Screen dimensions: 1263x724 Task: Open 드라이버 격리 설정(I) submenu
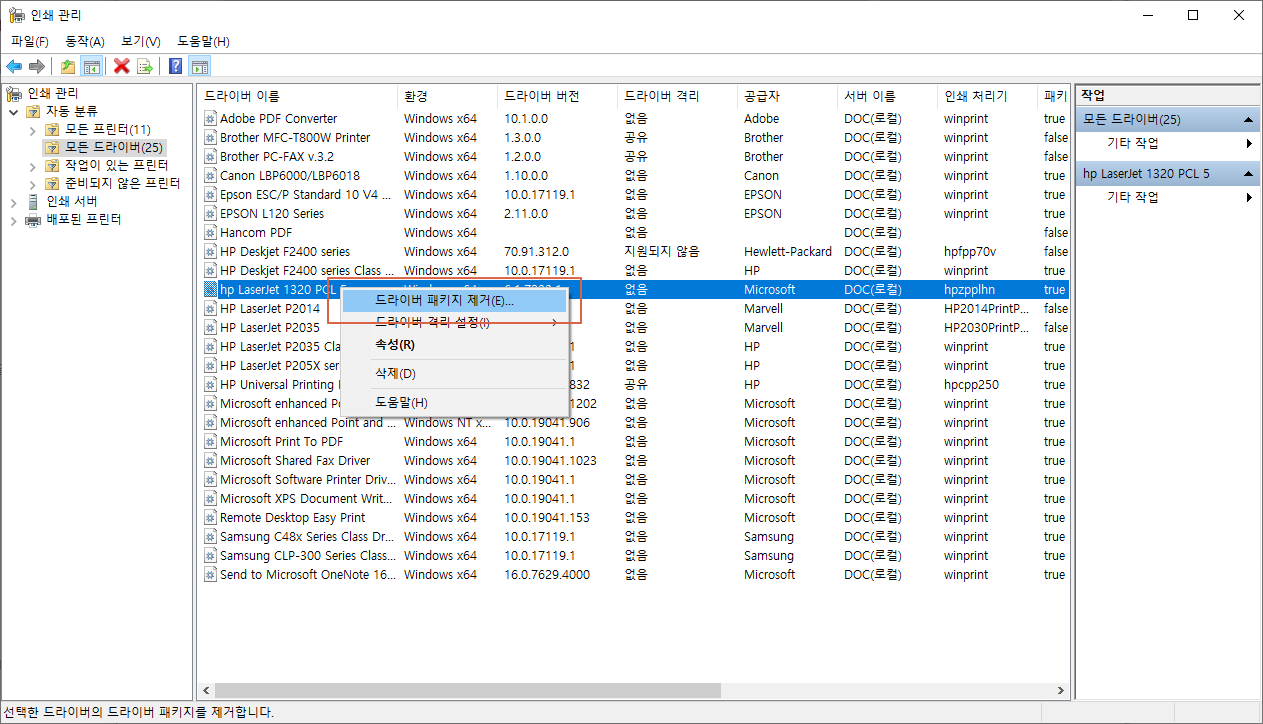(x=455, y=322)
